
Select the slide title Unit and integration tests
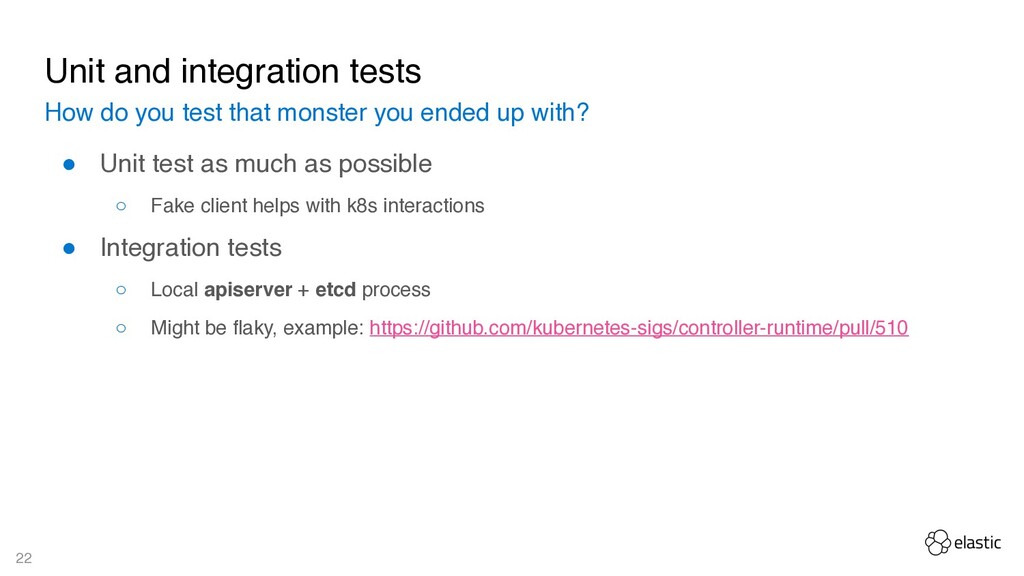[x=233, y=71]
